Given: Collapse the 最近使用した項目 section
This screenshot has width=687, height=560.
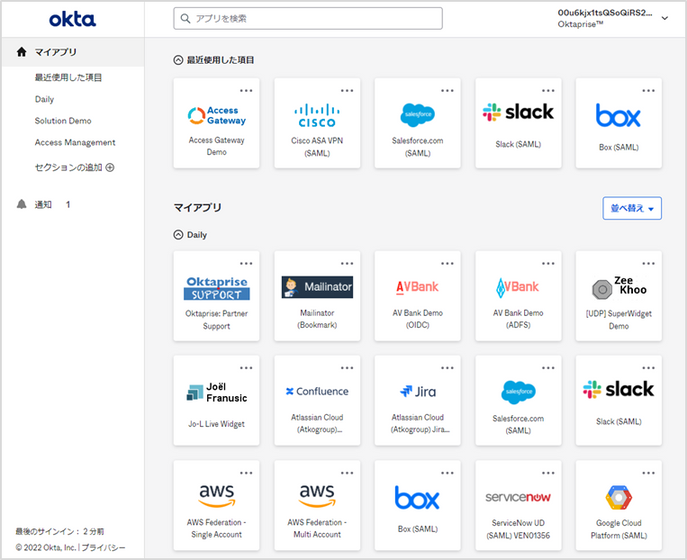Looking at the screenshot, I should click(178, 60).
